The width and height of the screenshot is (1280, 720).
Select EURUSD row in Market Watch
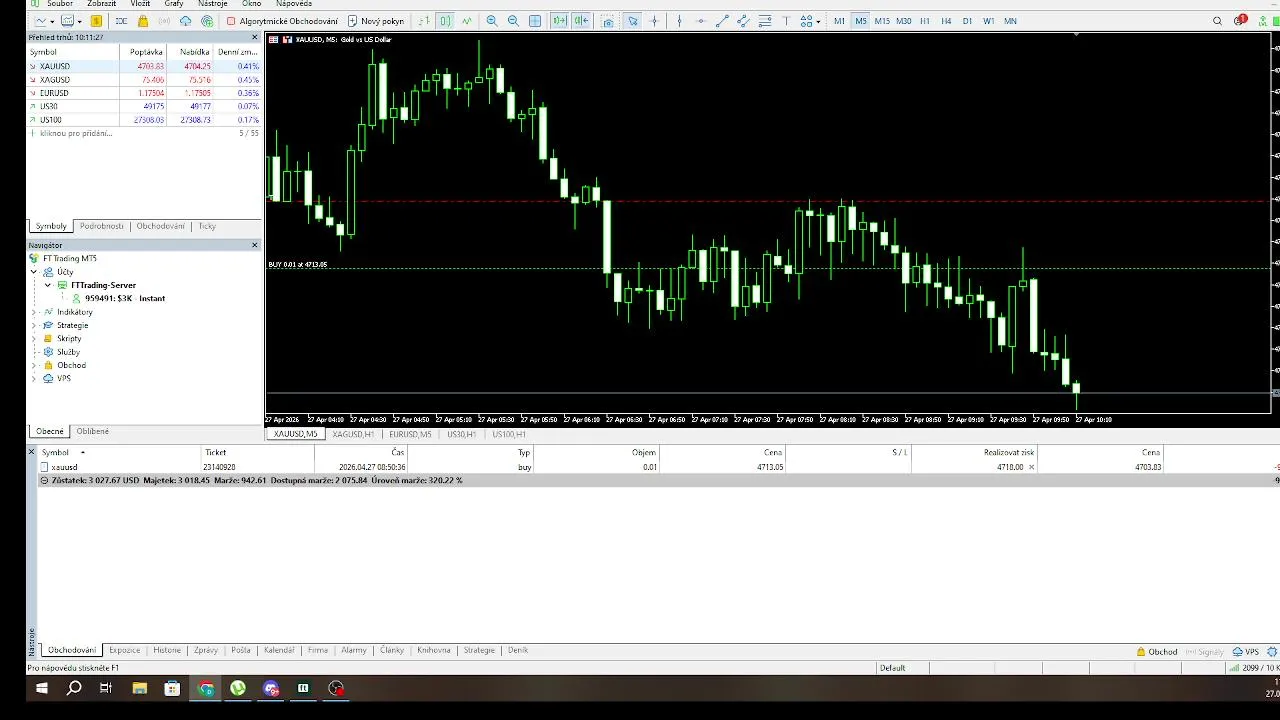pos(146,93)
